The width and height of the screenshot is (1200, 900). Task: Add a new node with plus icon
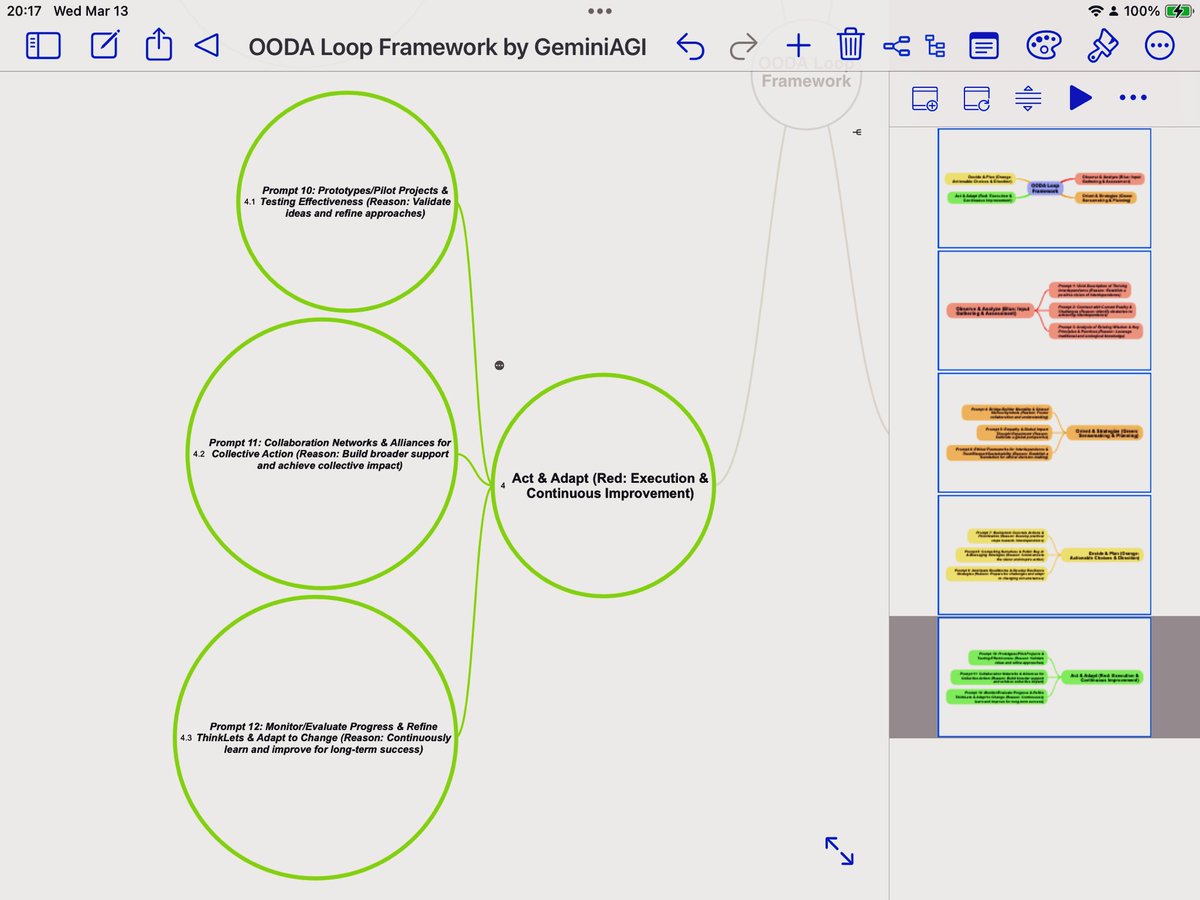coord(798,45)
